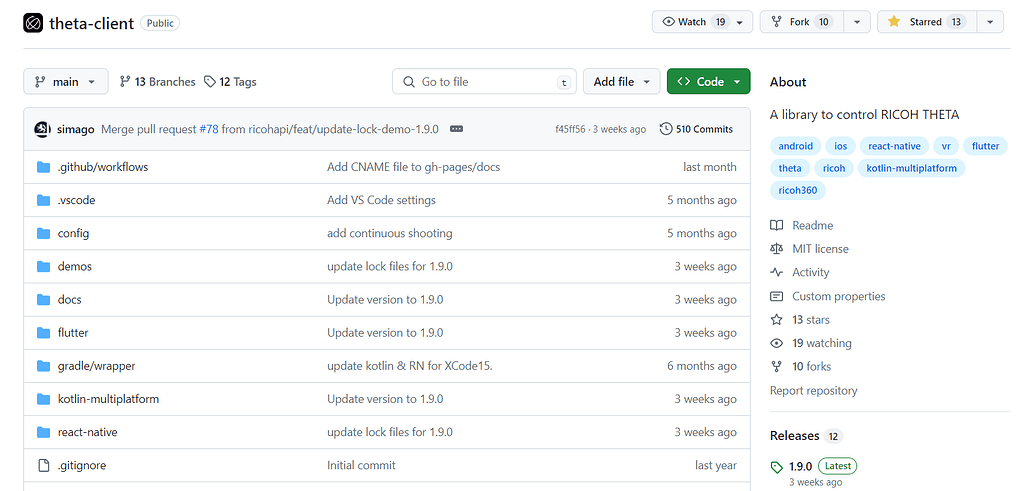Image resolution: width=1024 pixels, height=491 pixels.
Task: Focus the Go to file search field
Action: click(x=484, y=82)
